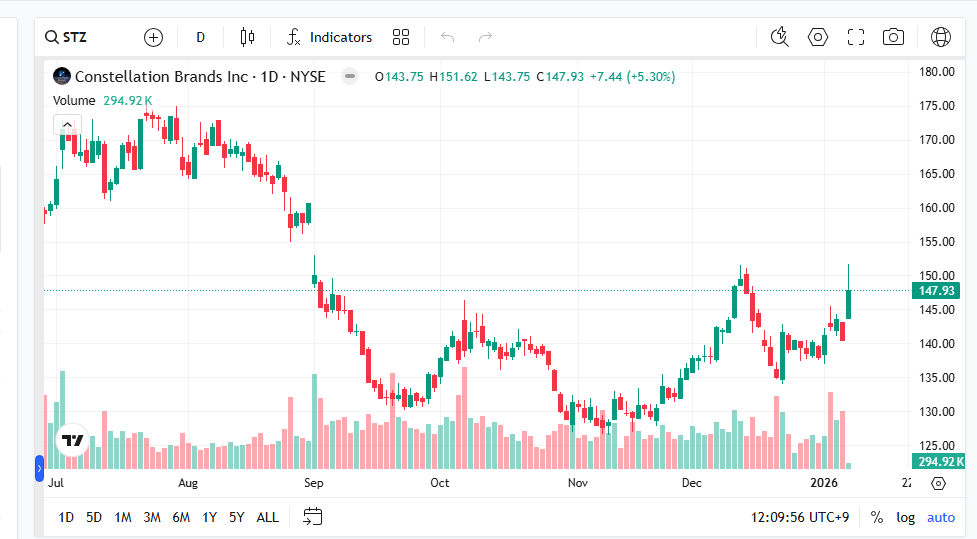Redo the last chart action
This screenshot has height=539, width=977.
485,37
